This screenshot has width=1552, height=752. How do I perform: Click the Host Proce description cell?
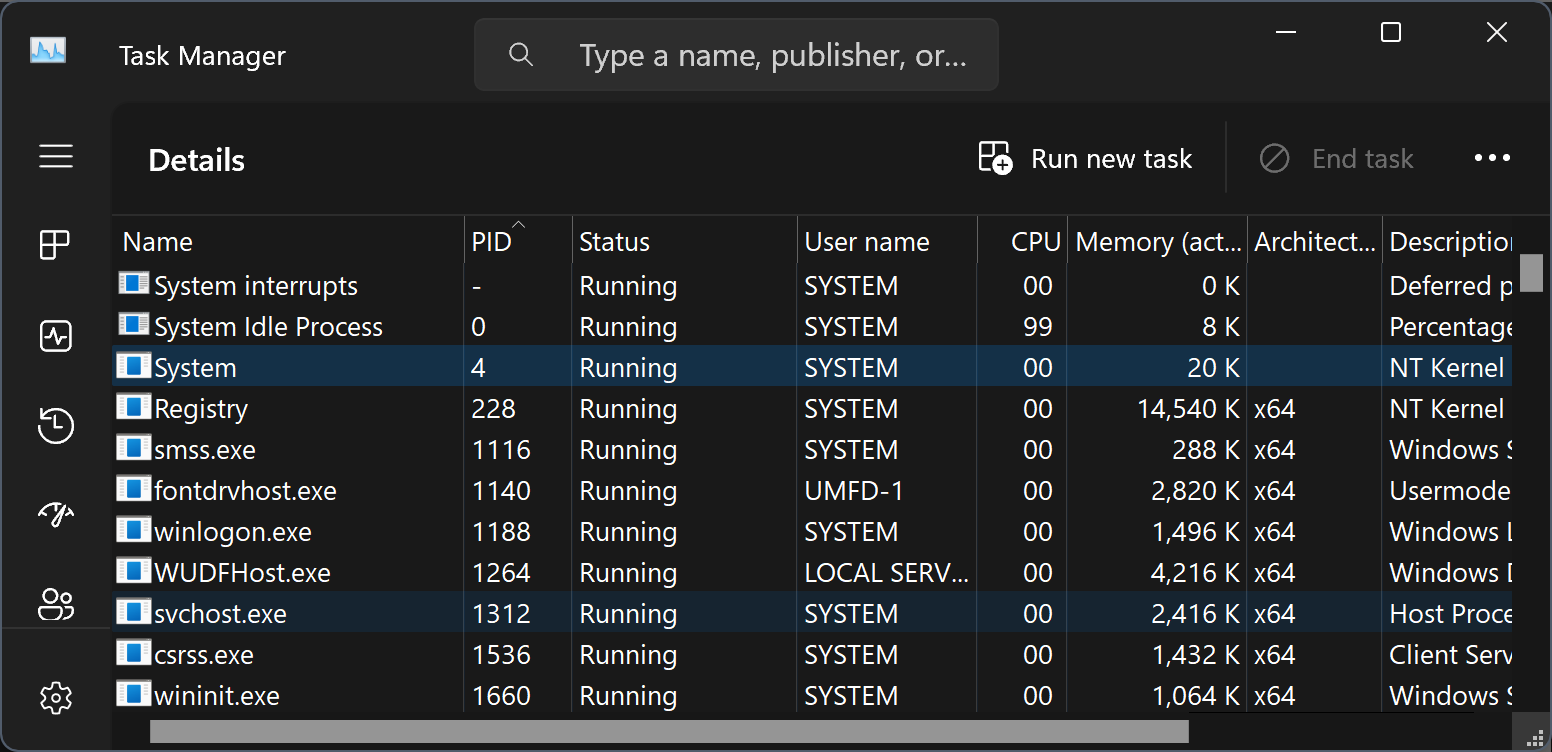coord(1450,614)
